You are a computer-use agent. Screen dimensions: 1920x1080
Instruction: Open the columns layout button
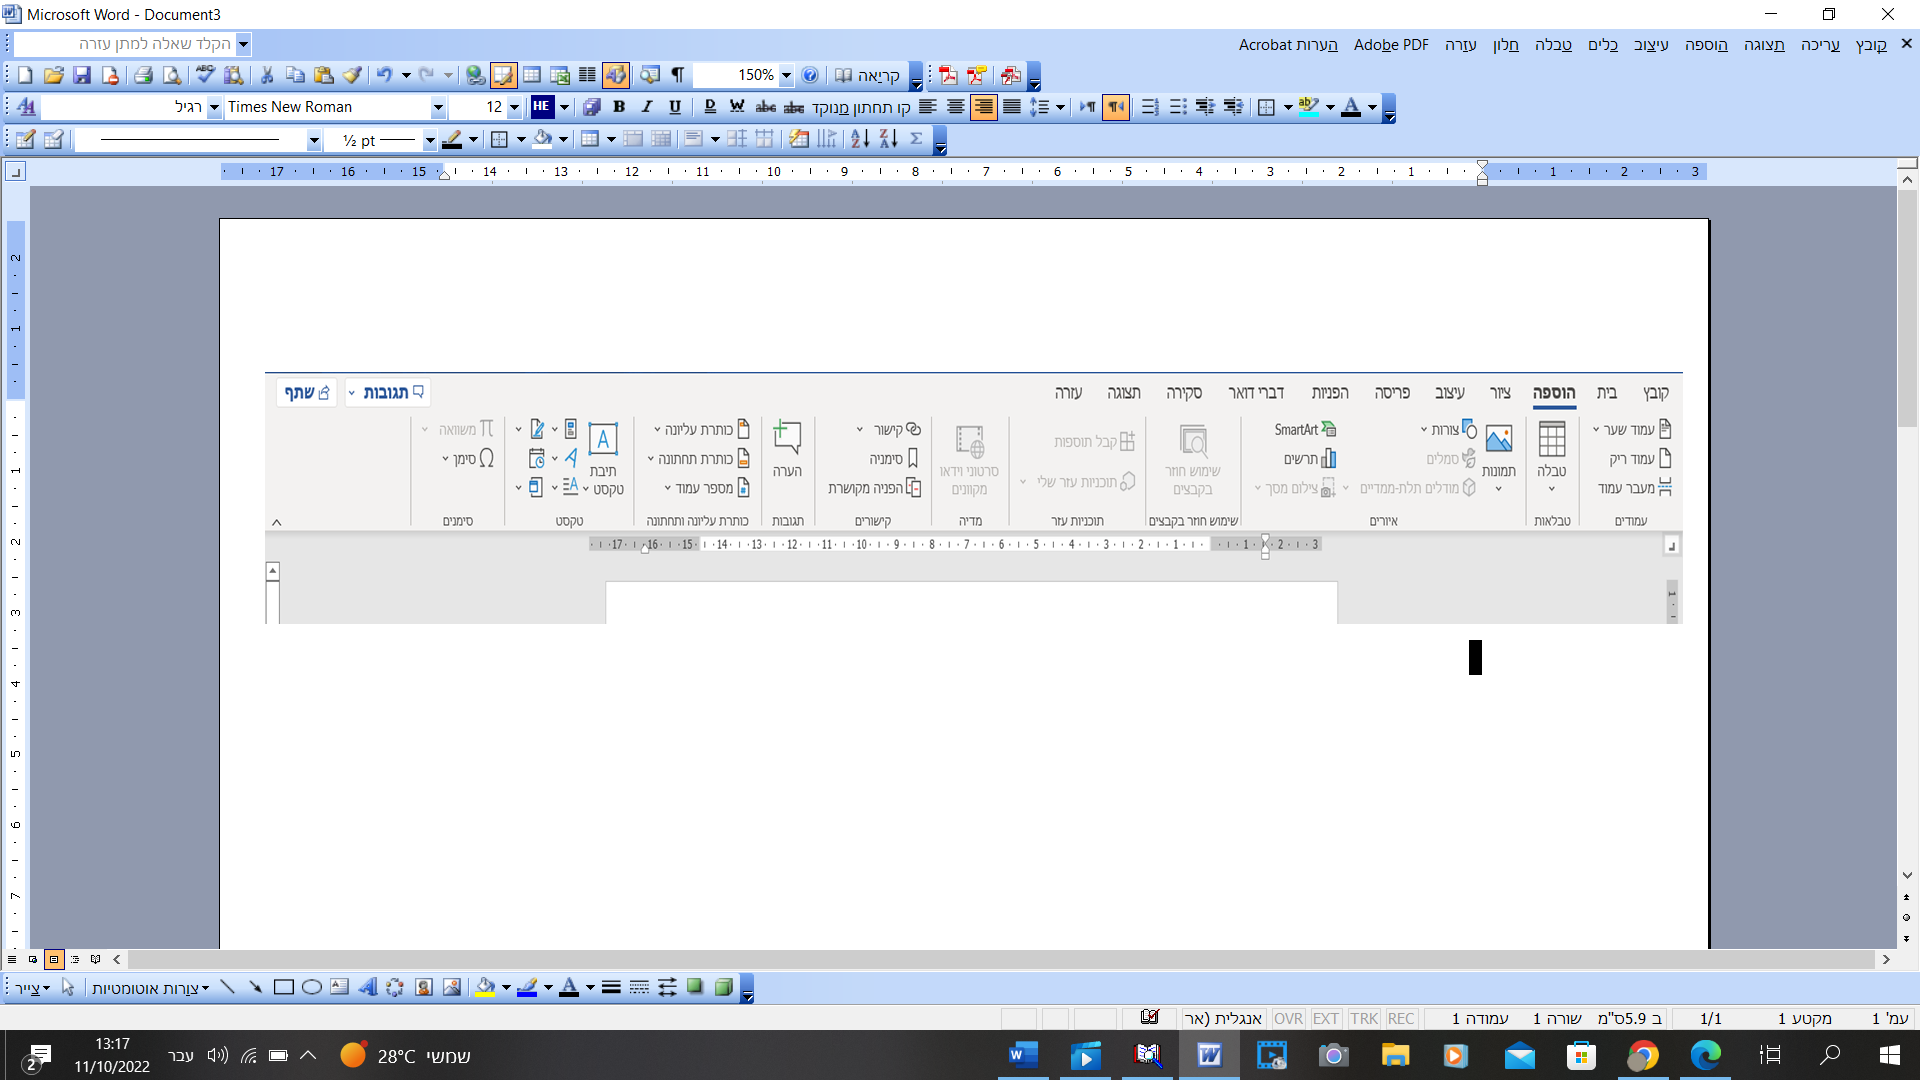588,75
